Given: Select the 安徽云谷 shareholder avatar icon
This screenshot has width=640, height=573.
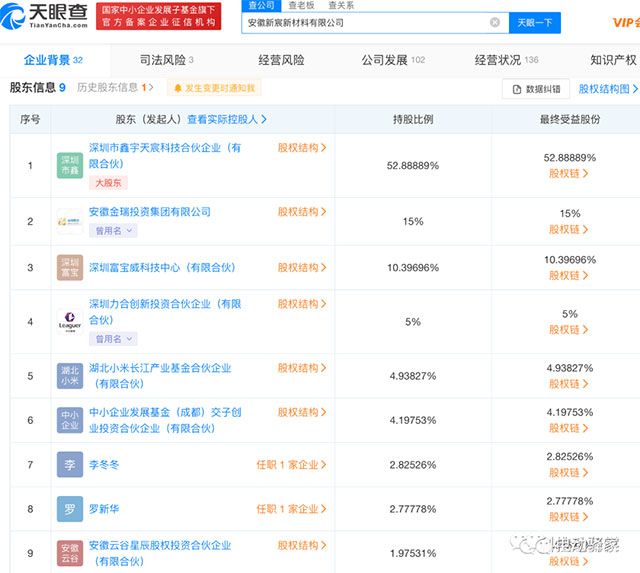Looking at the screenshot, I should 70,553.
